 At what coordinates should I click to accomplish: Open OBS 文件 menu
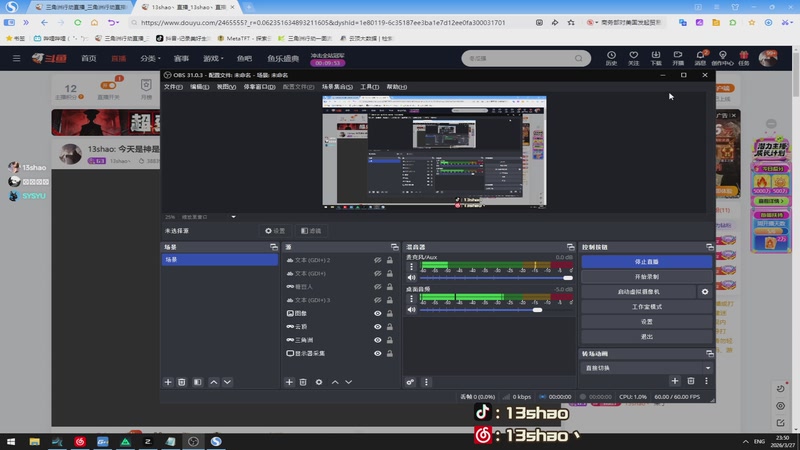(173, 87)
